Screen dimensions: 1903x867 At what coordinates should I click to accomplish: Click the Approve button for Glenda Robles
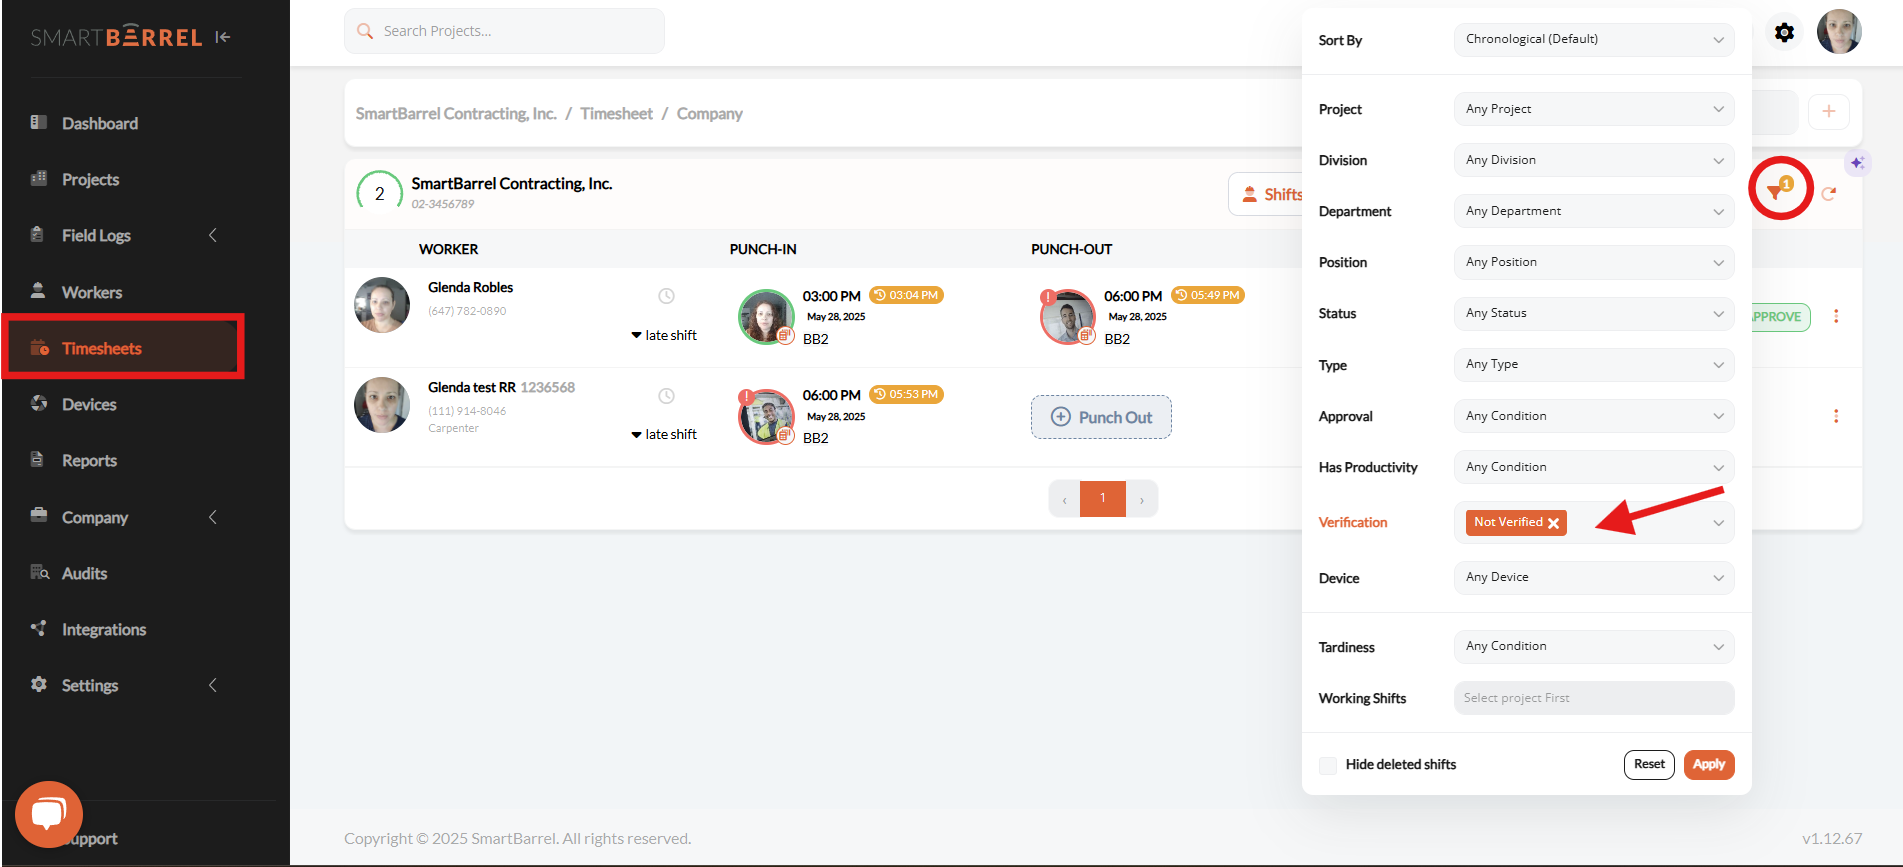pyautogui.click(x=1780, y=317)
